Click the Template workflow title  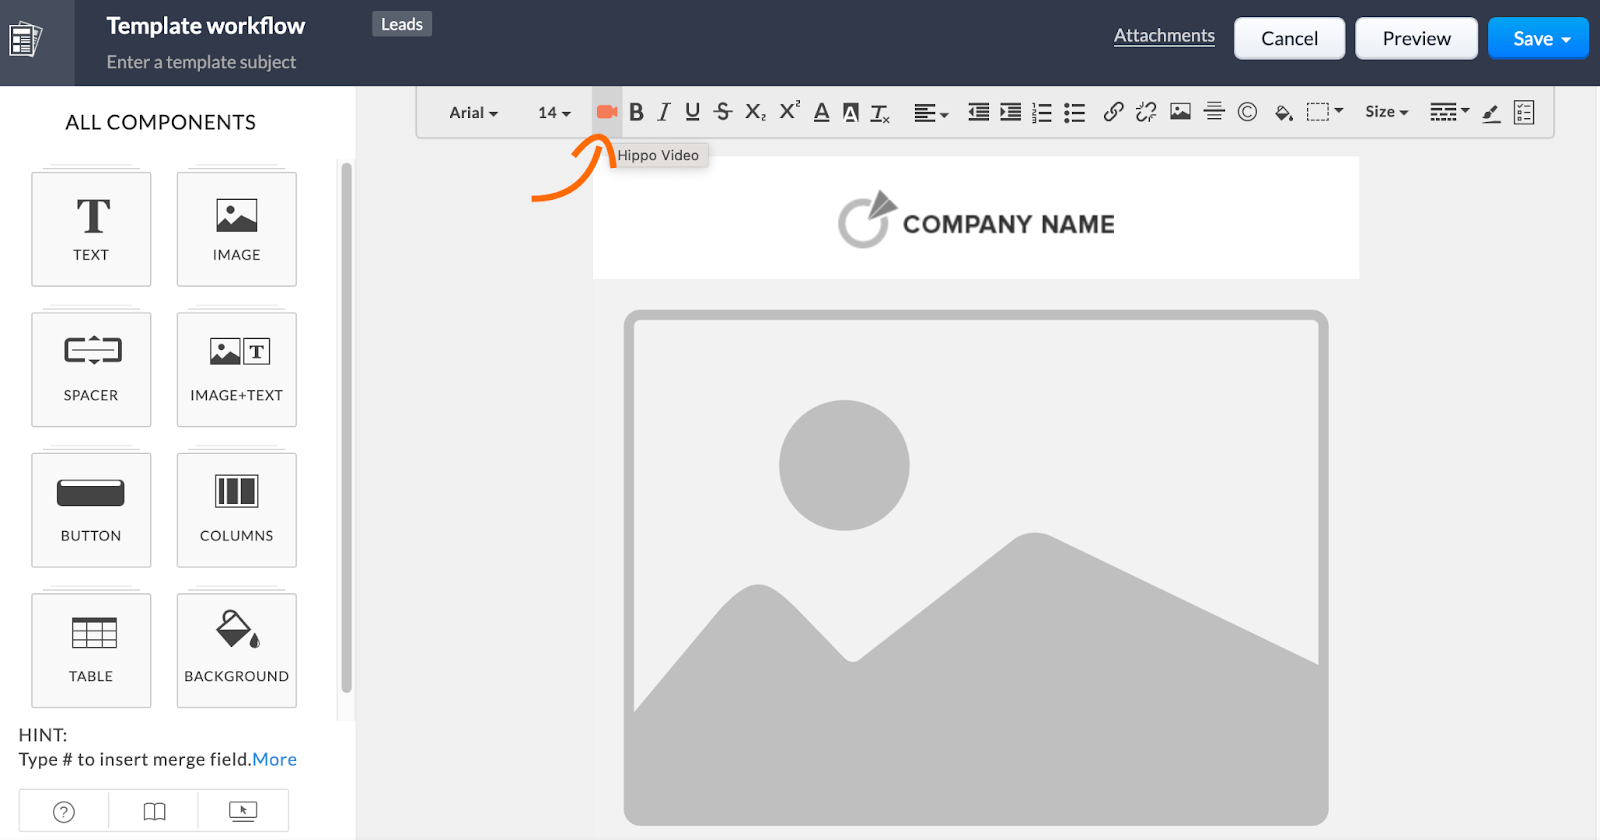(206, 26)
